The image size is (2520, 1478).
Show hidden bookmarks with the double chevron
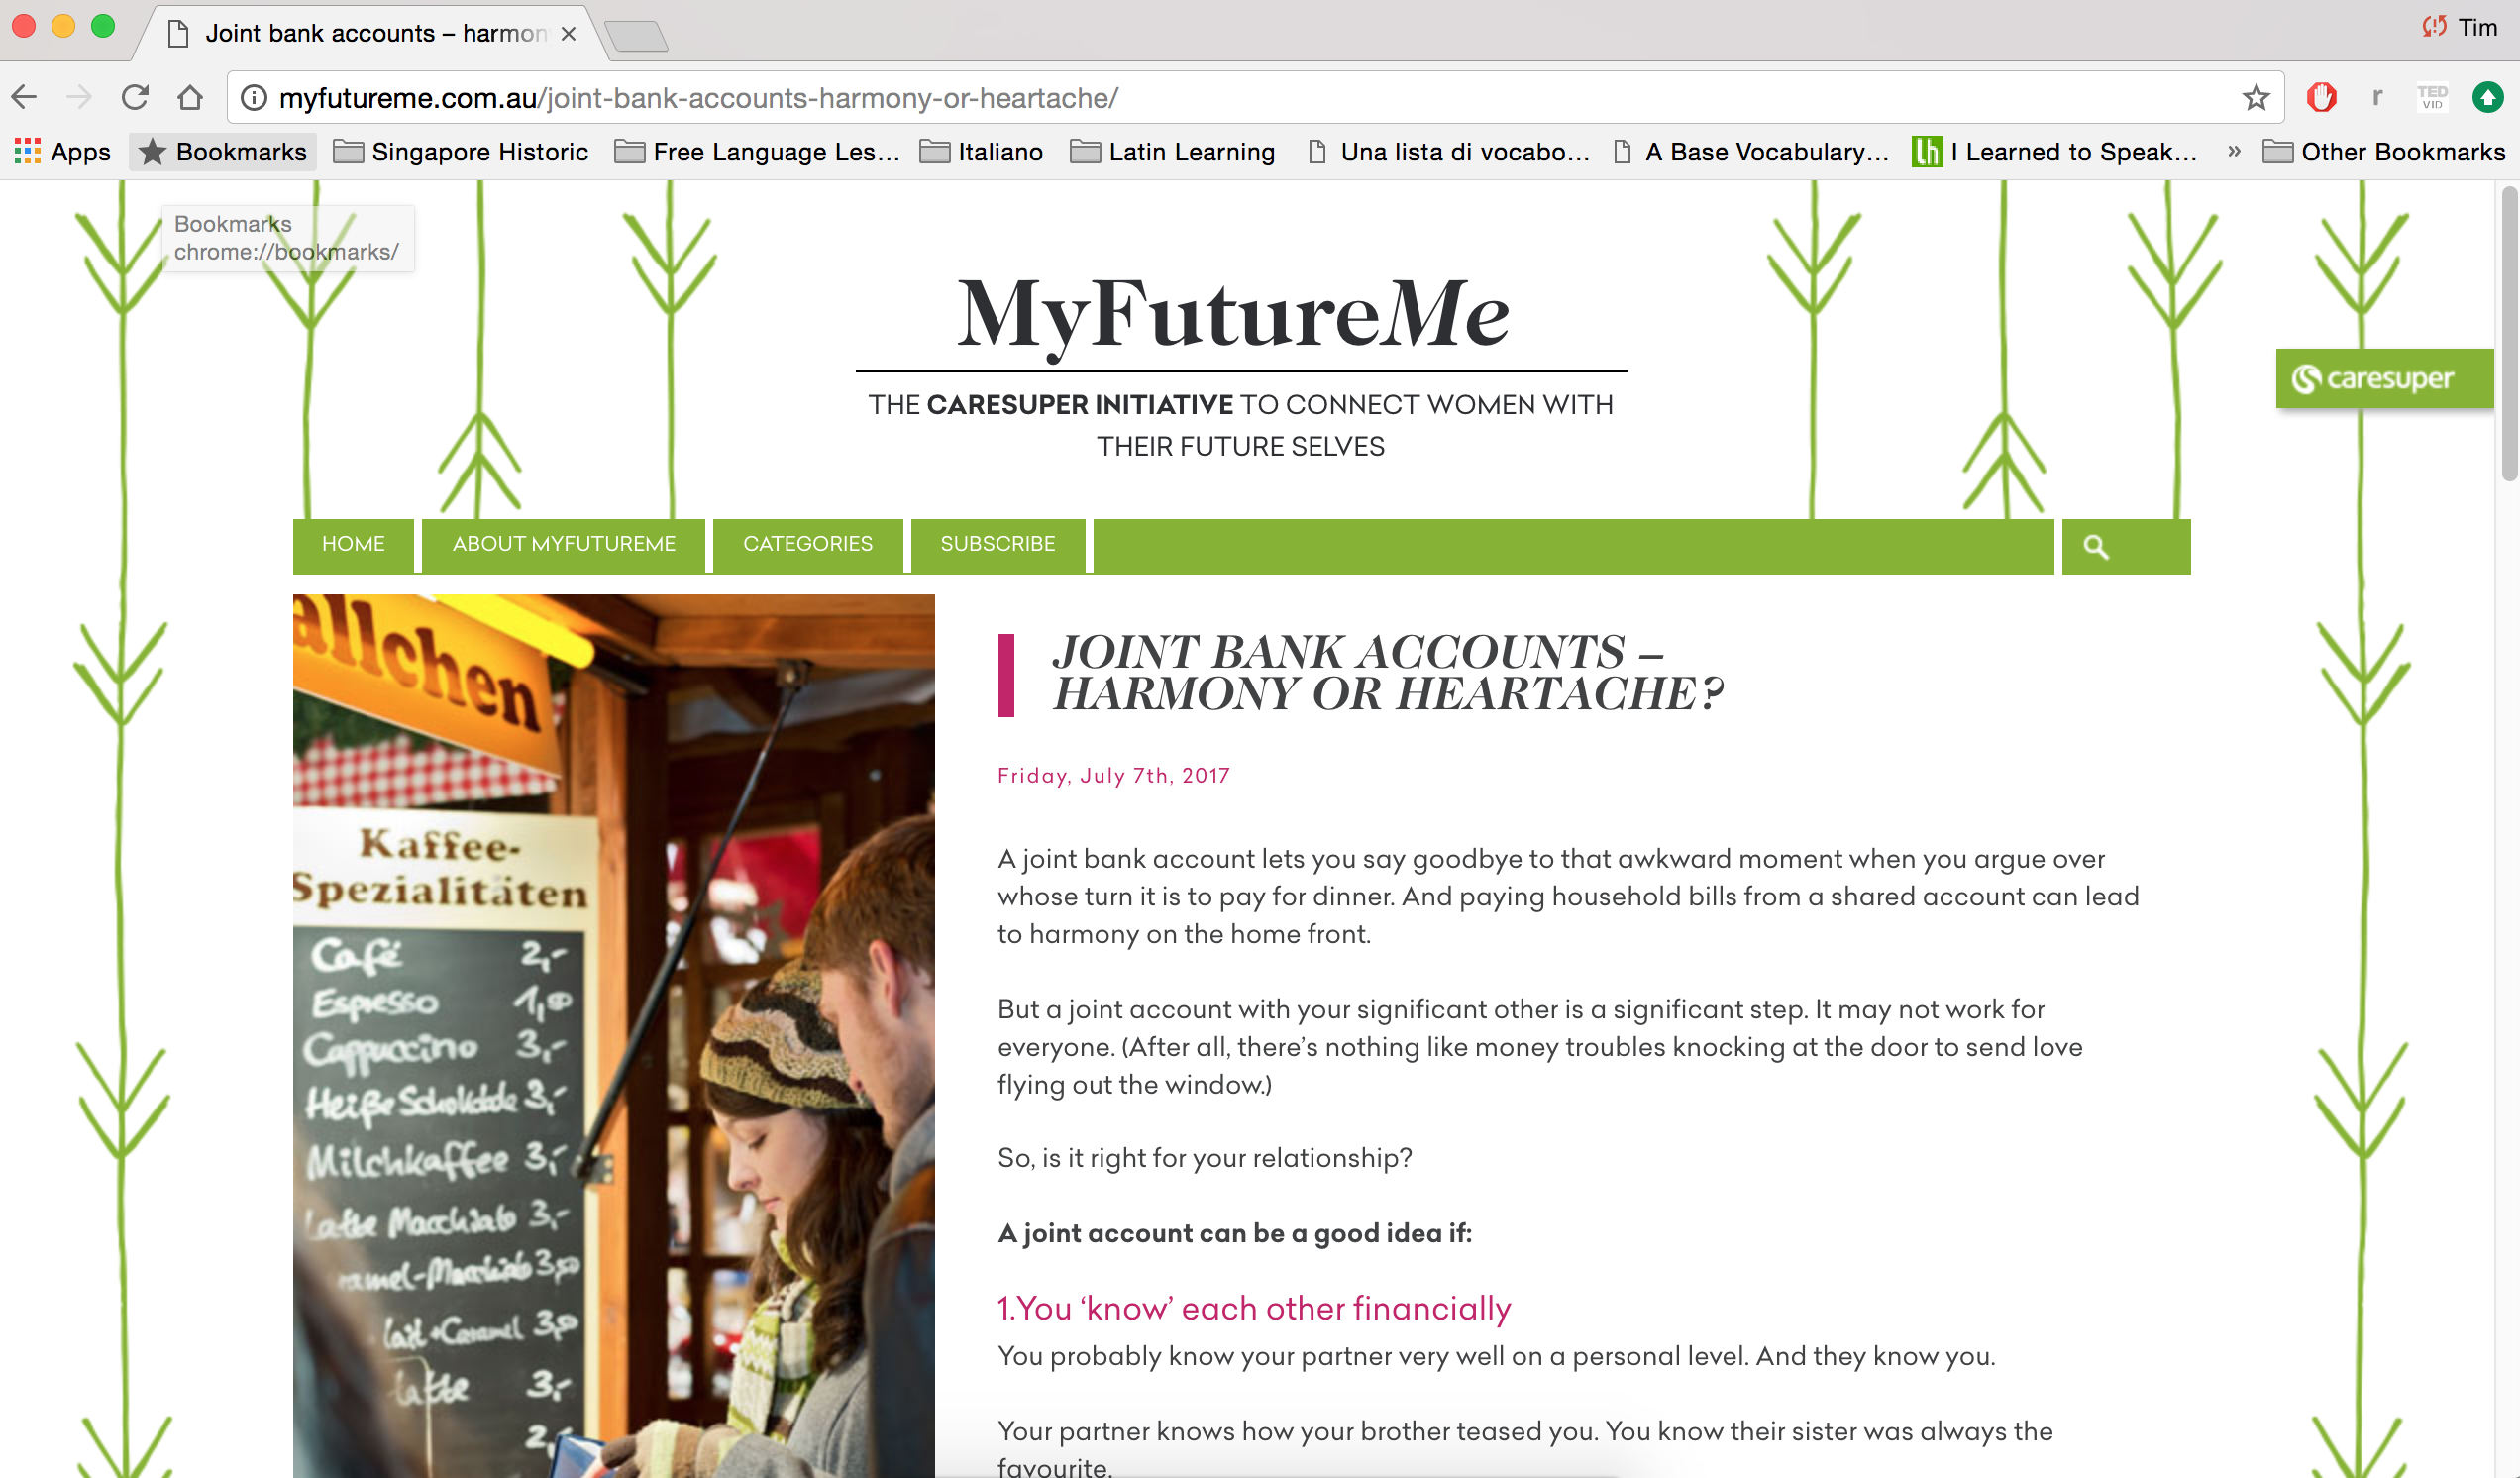(2233, 151)
